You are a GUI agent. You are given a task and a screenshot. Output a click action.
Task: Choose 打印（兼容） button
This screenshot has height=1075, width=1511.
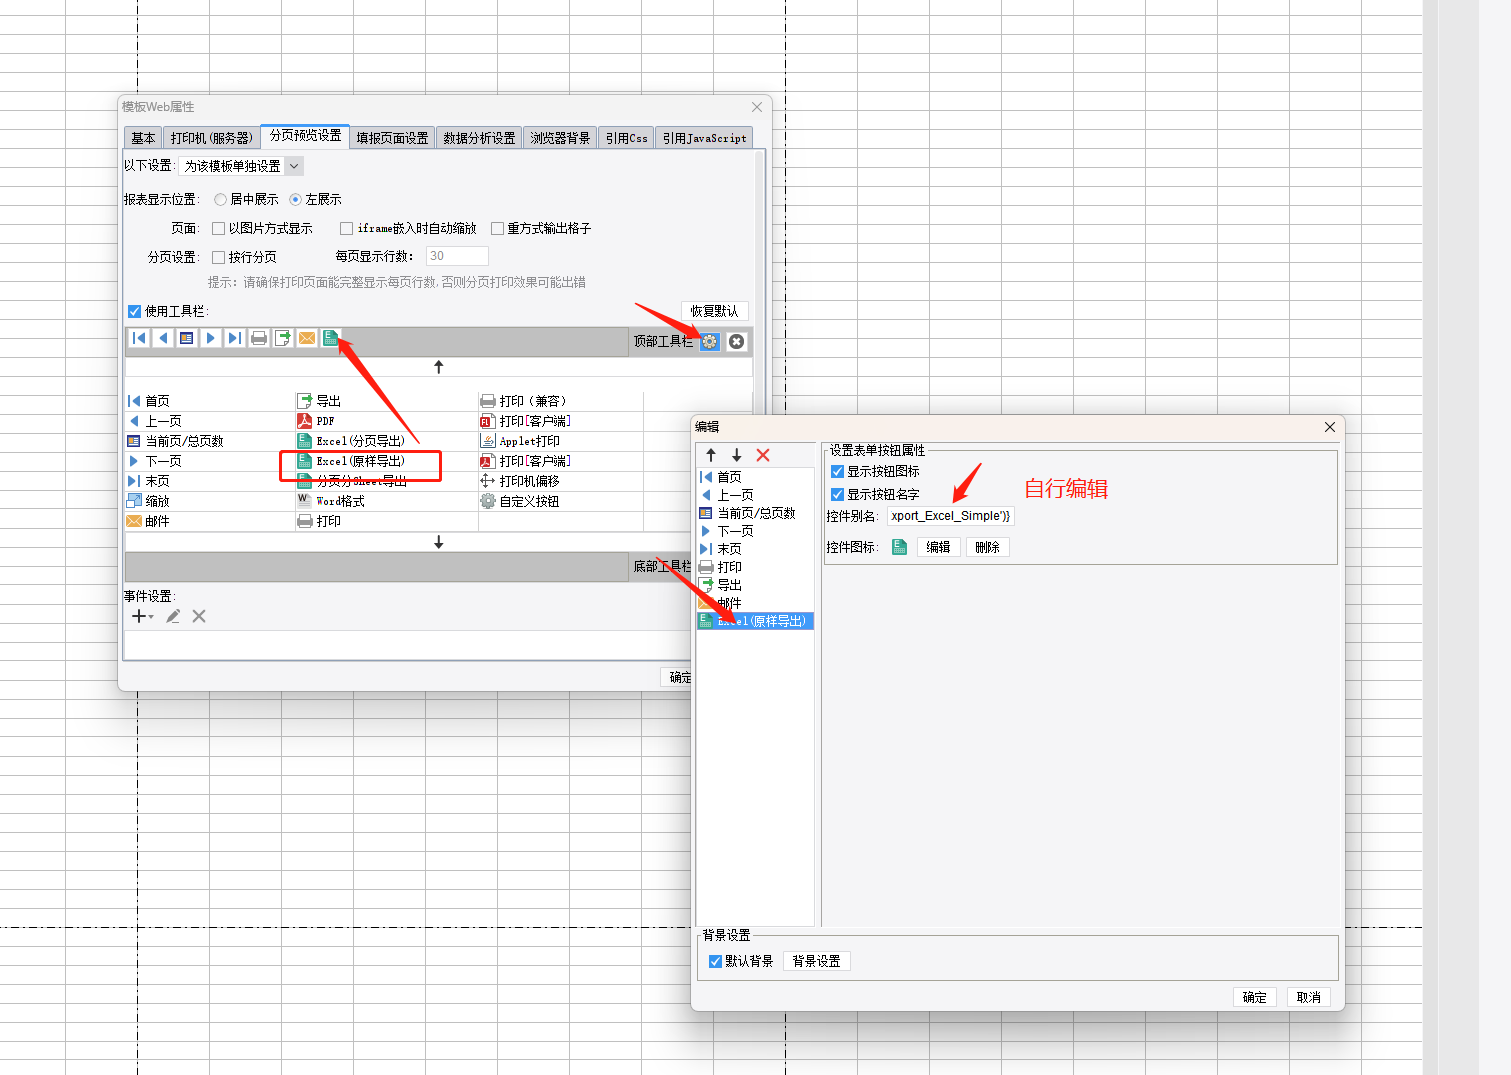pos(524,401)
